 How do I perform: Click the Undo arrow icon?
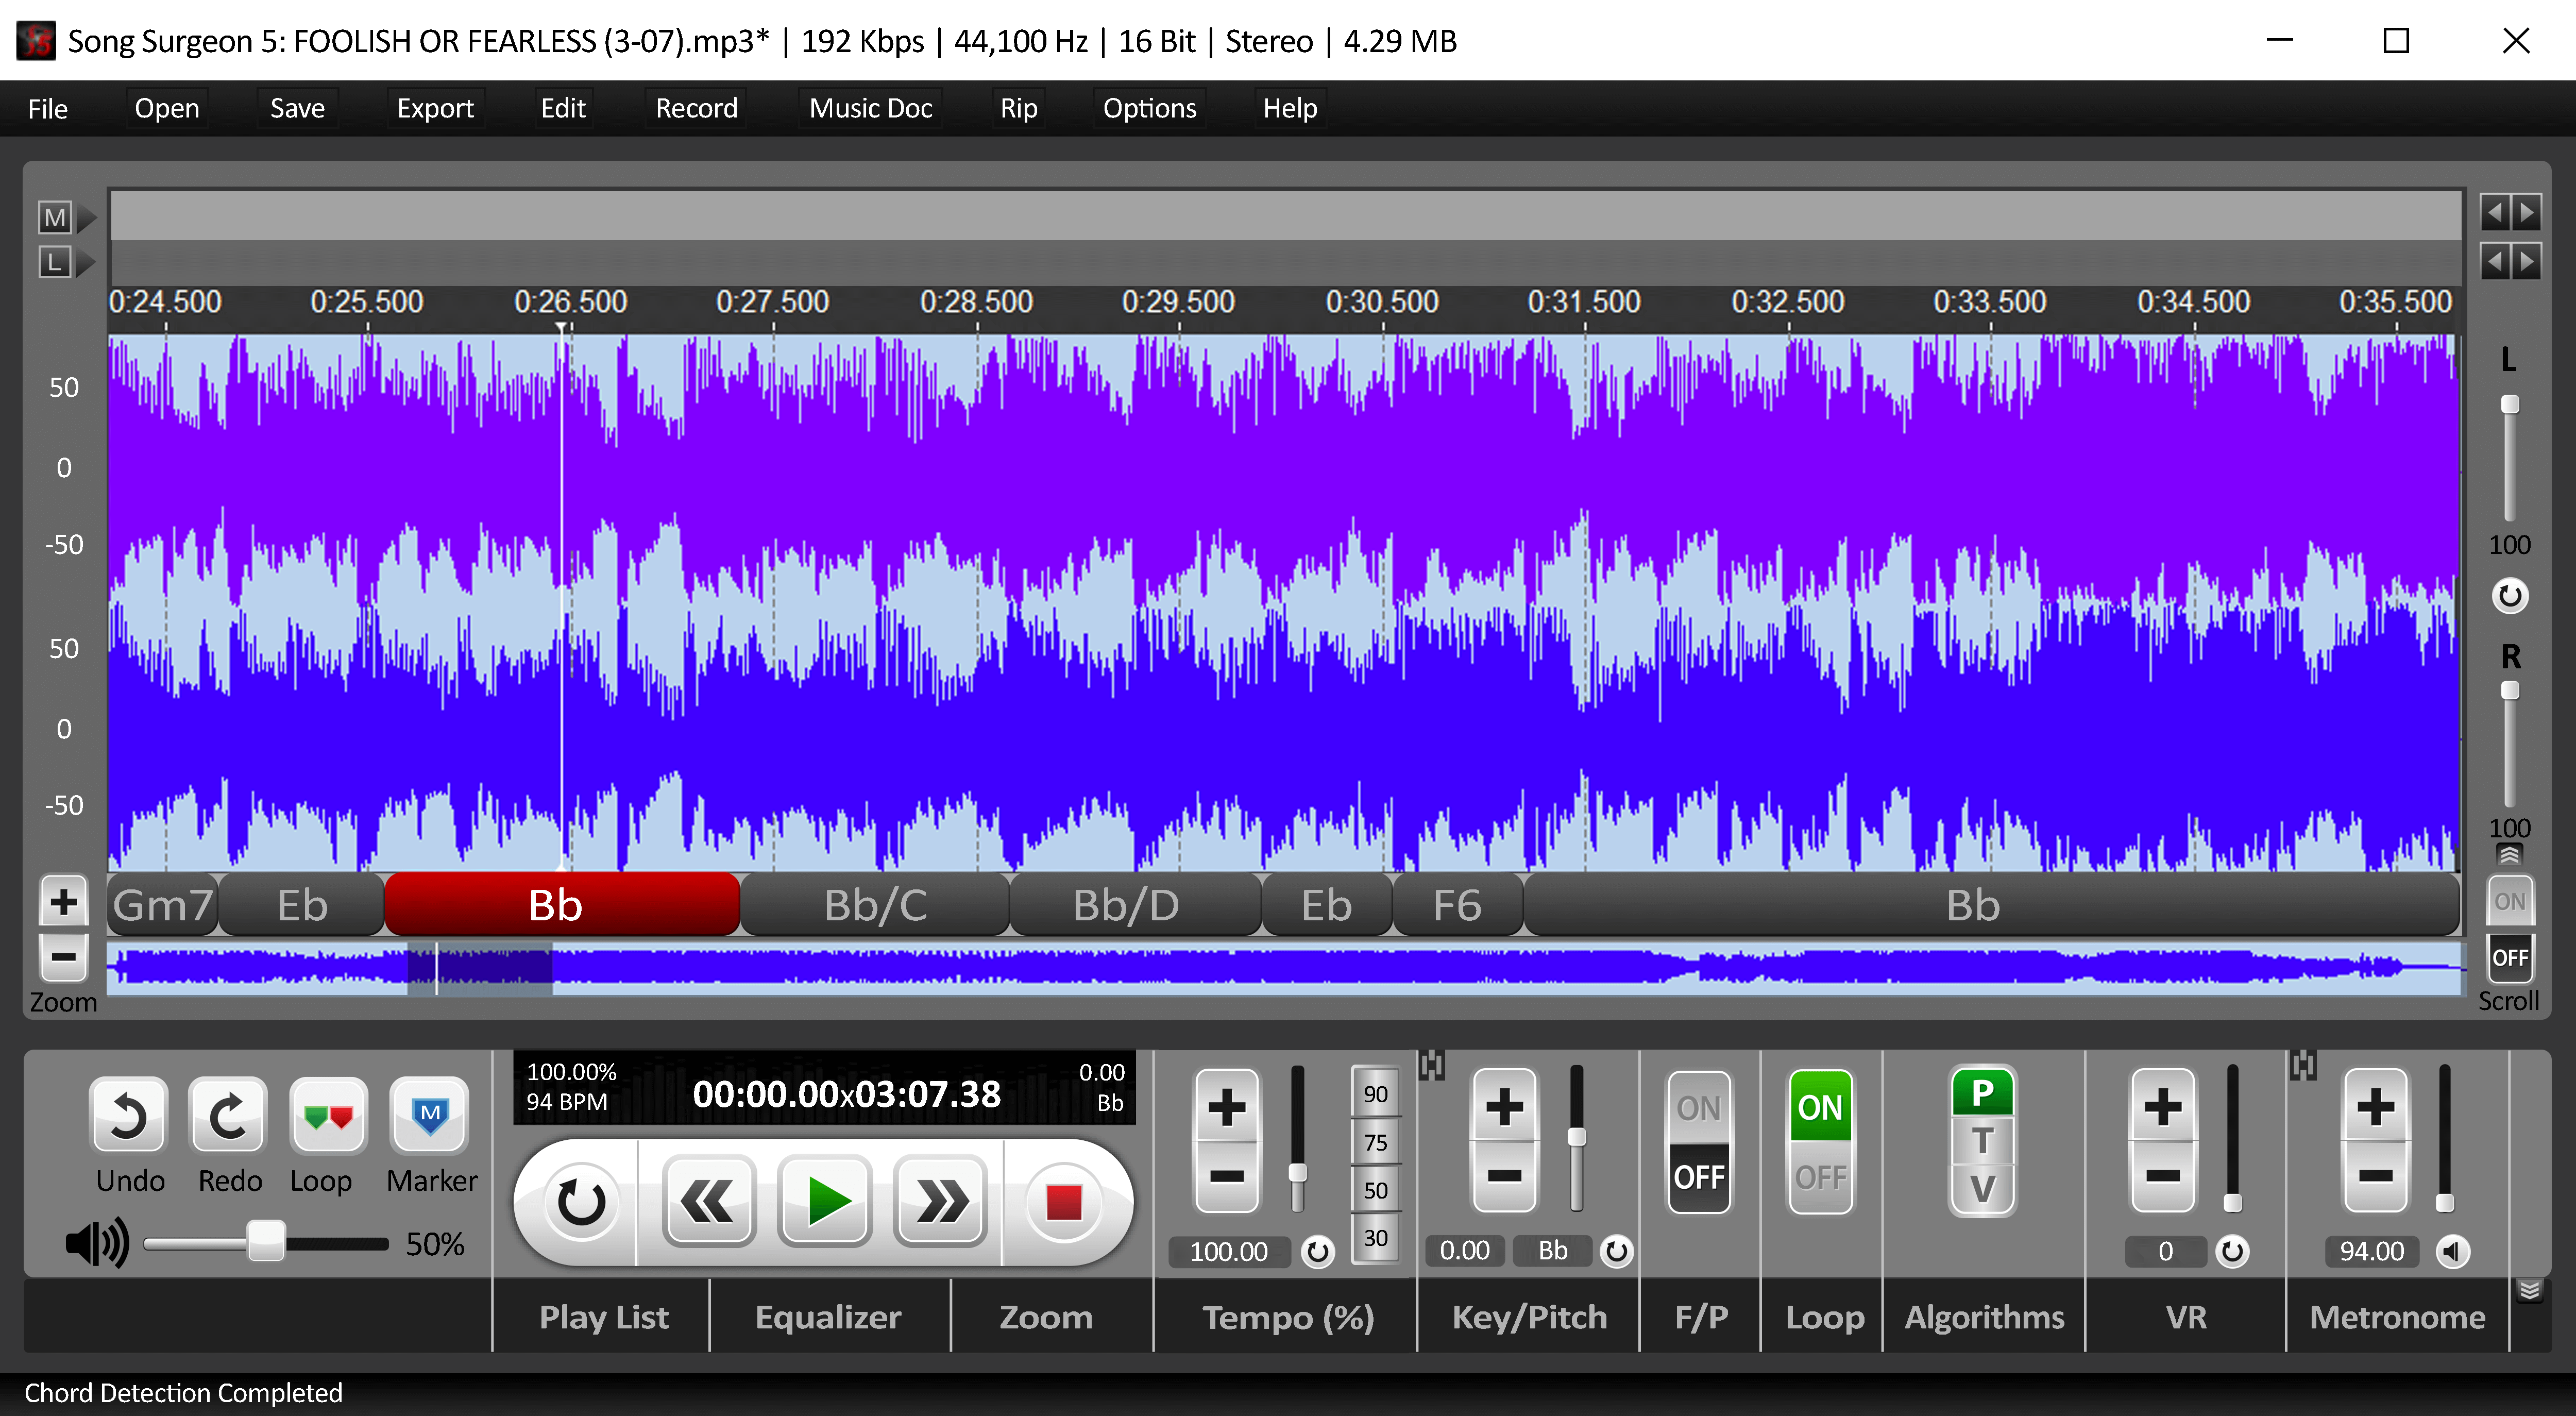(x=129, y=1117)
